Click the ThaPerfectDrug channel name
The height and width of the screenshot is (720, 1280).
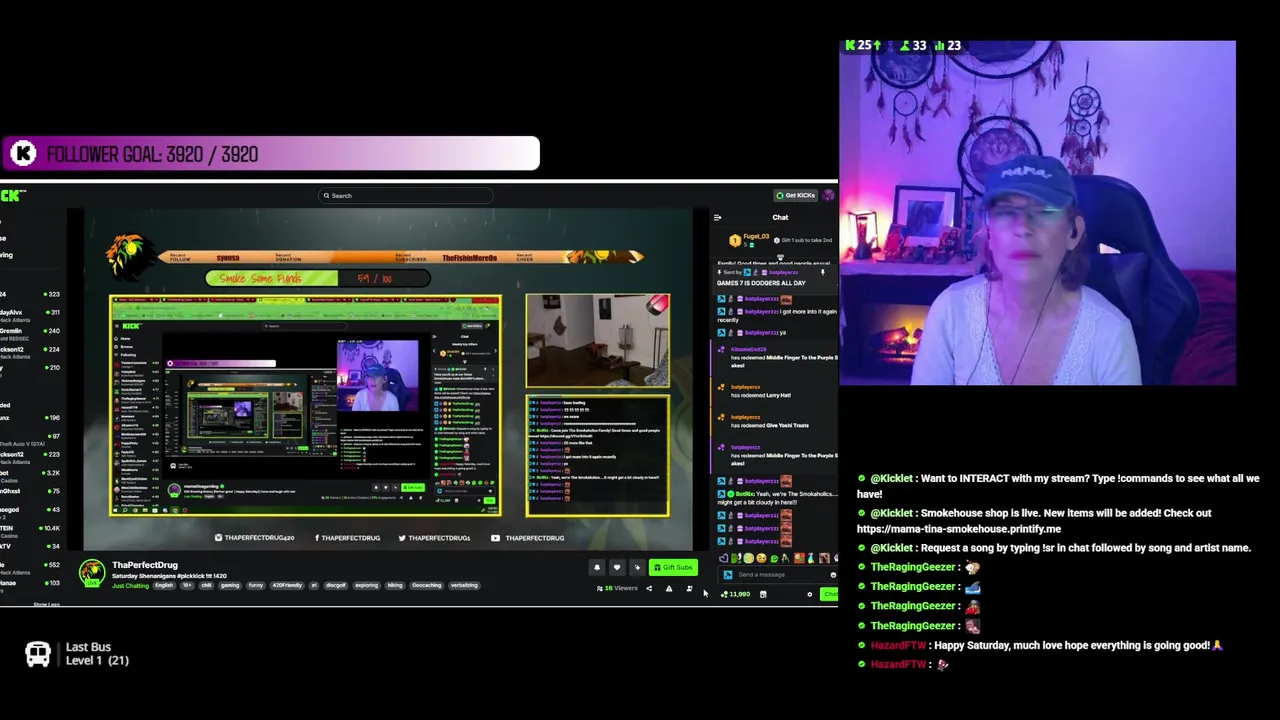(145, 565)
